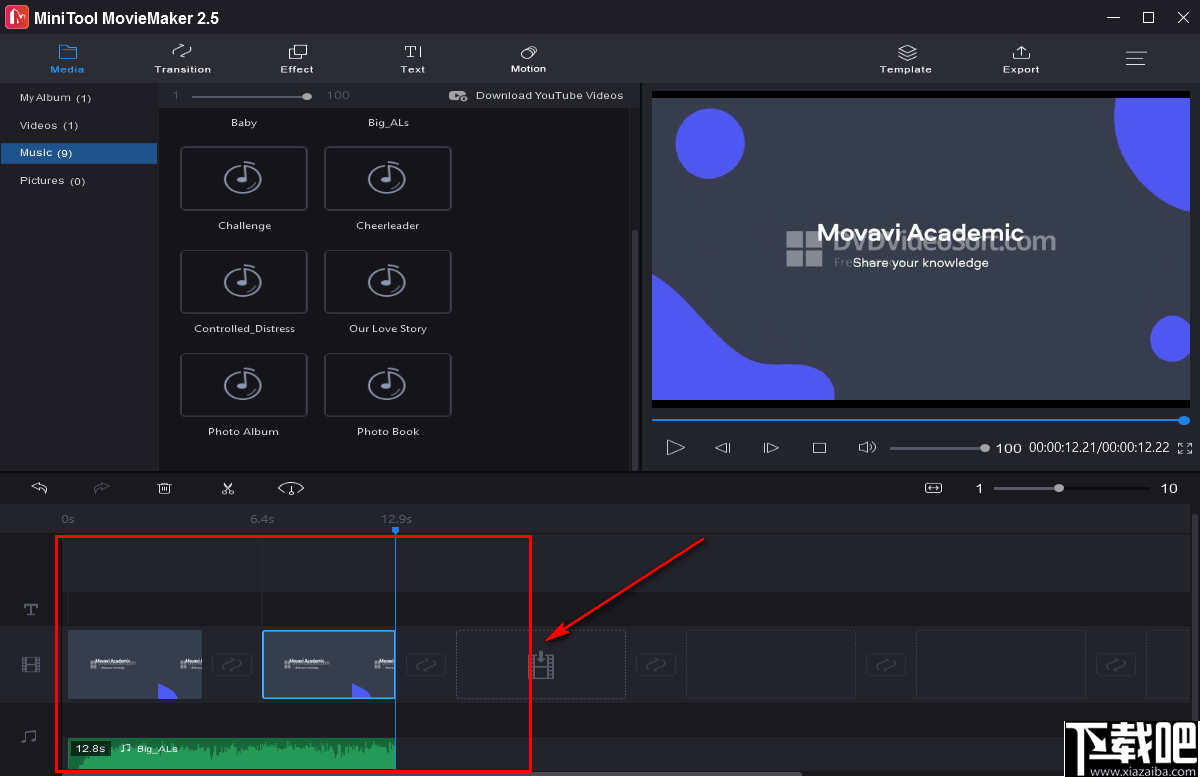Play the preview video

[675, 447]
